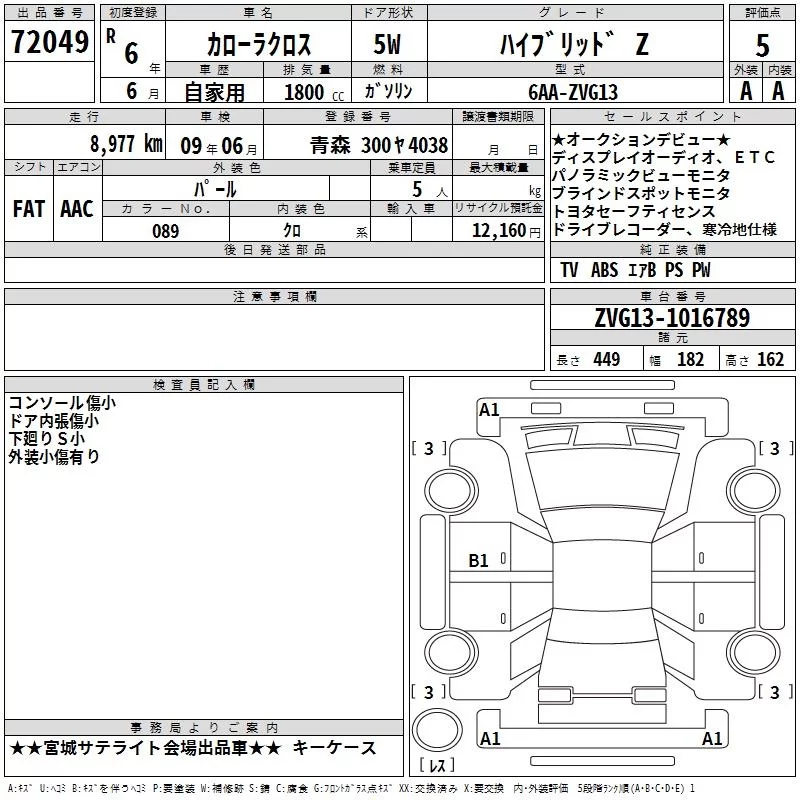
Task: Click the model code 6AA-ZVG13
Action: click(573, 92)
